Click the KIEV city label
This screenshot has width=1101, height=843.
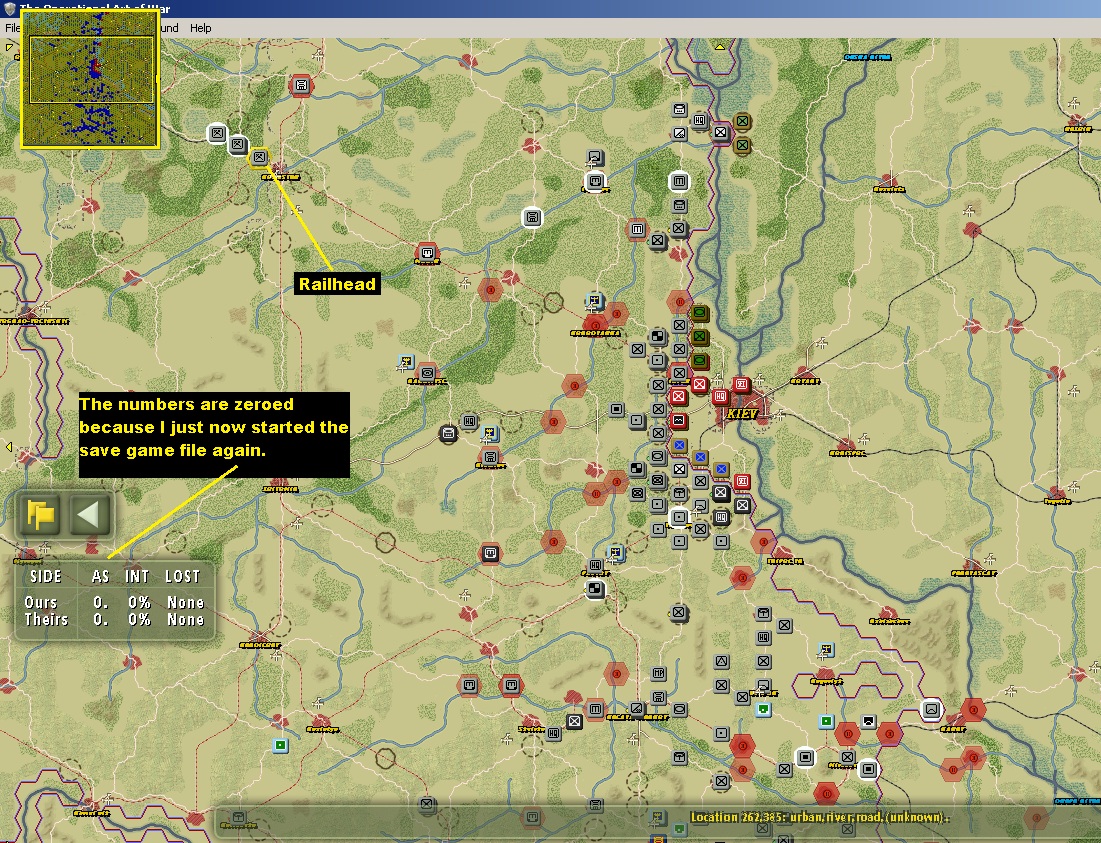(741, 413)
